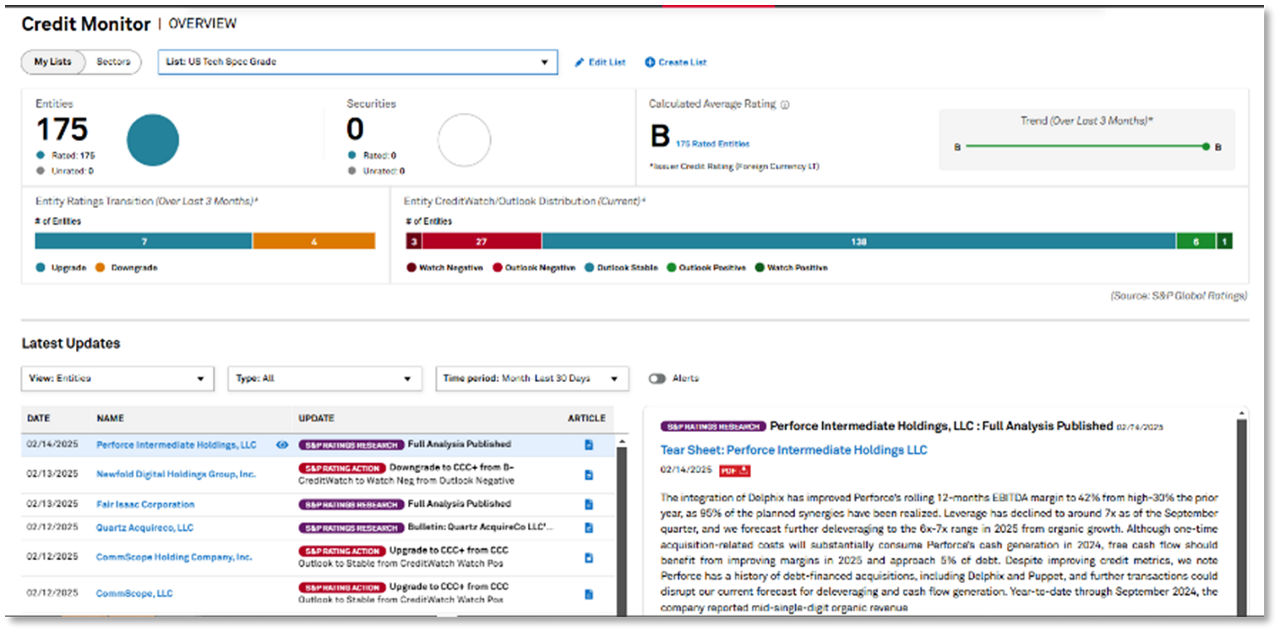Select the My Lists toggle option
Screen dimensions: 1280x633
tap(53, 62)
